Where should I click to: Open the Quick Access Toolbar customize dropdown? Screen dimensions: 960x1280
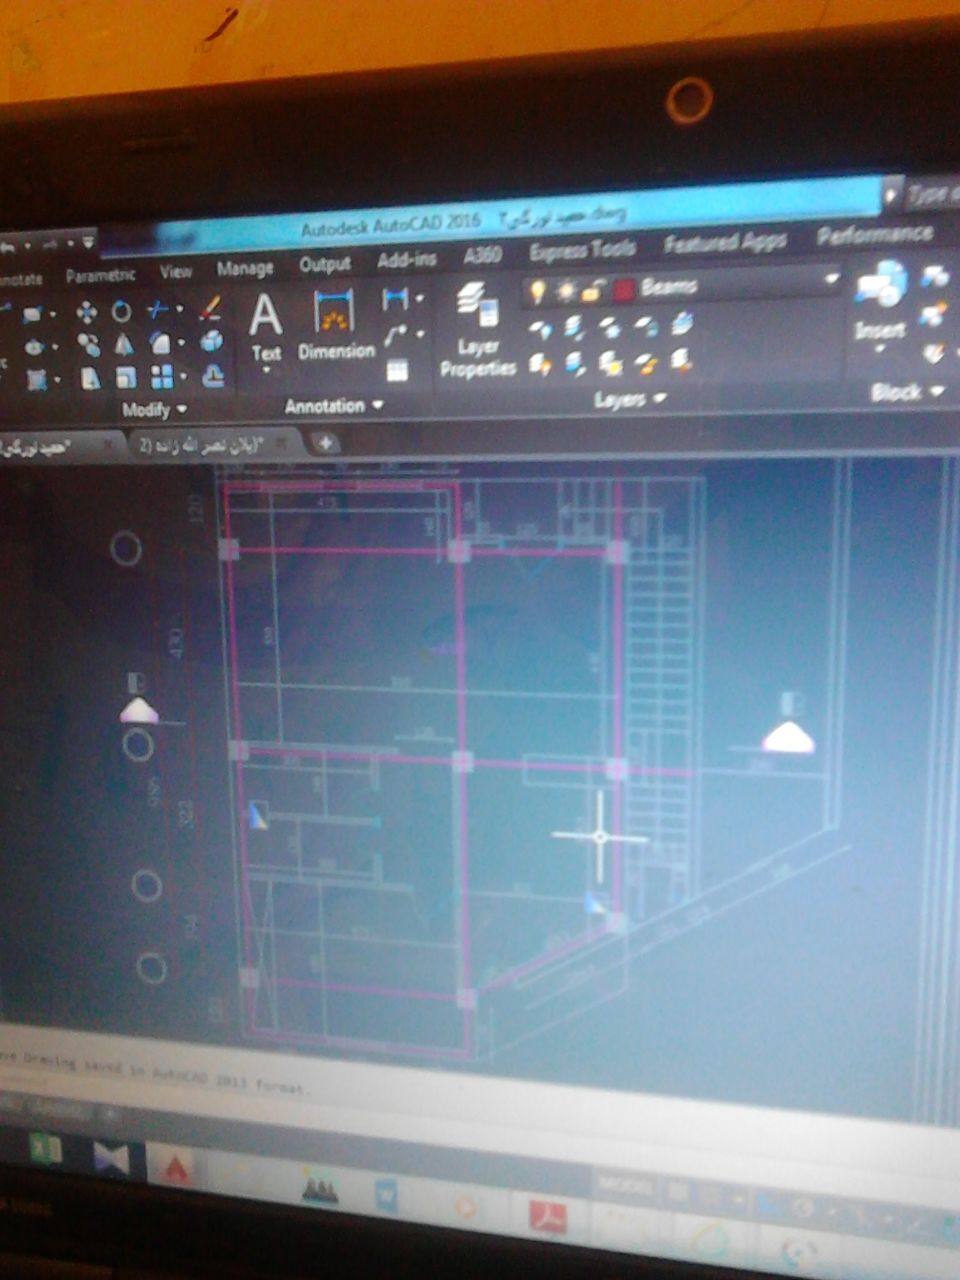[89, 241]
